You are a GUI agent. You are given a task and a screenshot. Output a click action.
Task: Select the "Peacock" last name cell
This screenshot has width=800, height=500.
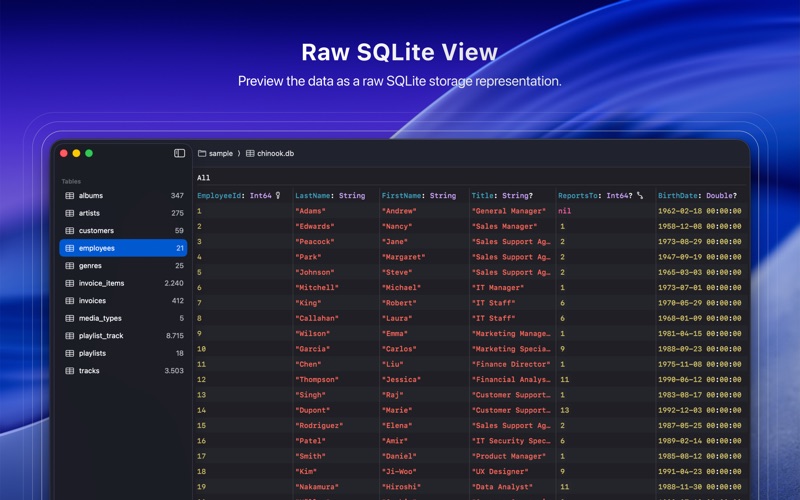(315, 241)
